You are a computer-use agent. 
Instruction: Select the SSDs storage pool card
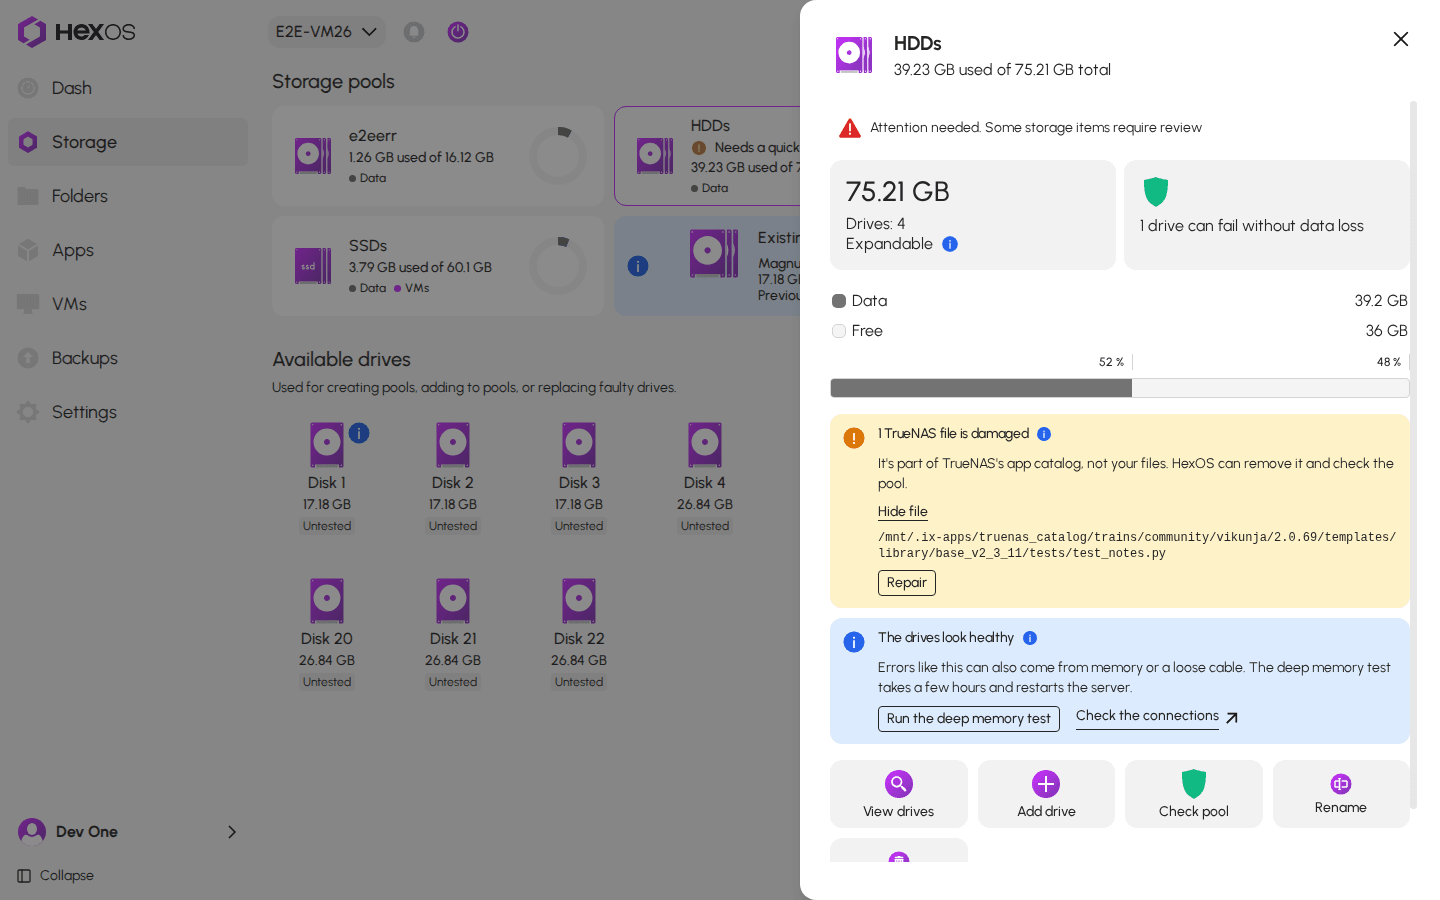tap(438, 266)
